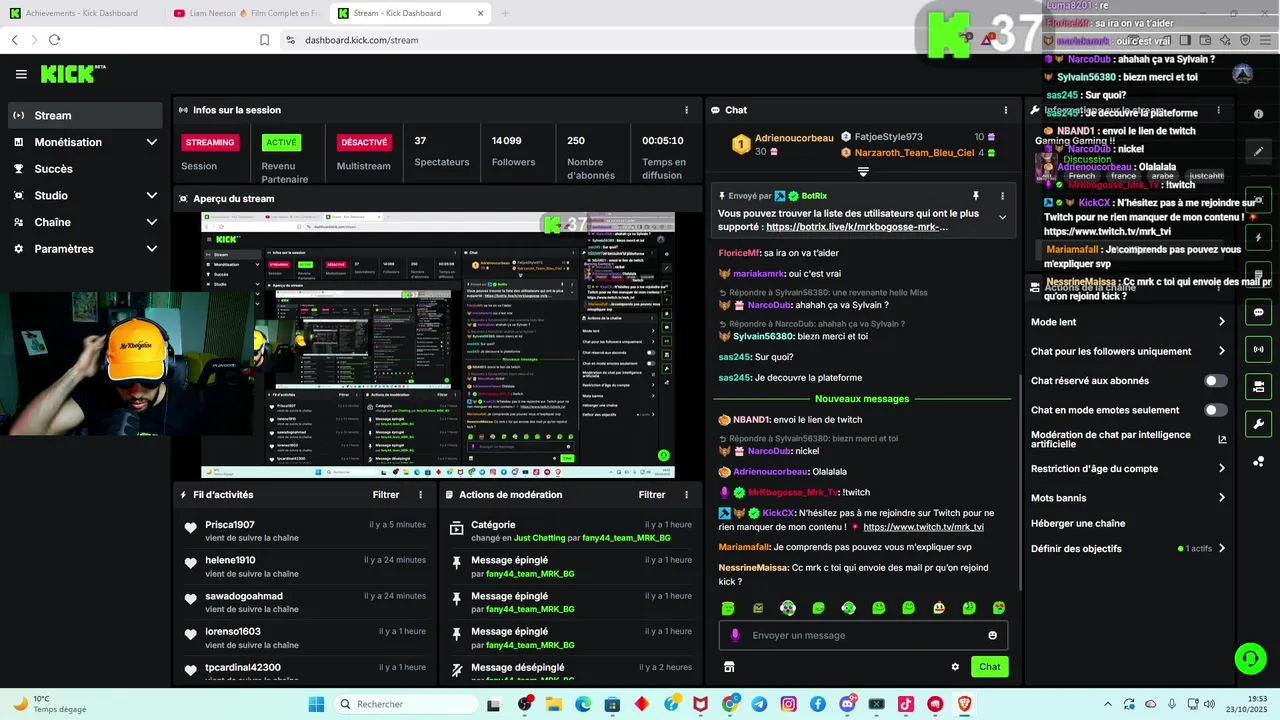Click the speech bubble icon in right sidebar

[1258, 312]
